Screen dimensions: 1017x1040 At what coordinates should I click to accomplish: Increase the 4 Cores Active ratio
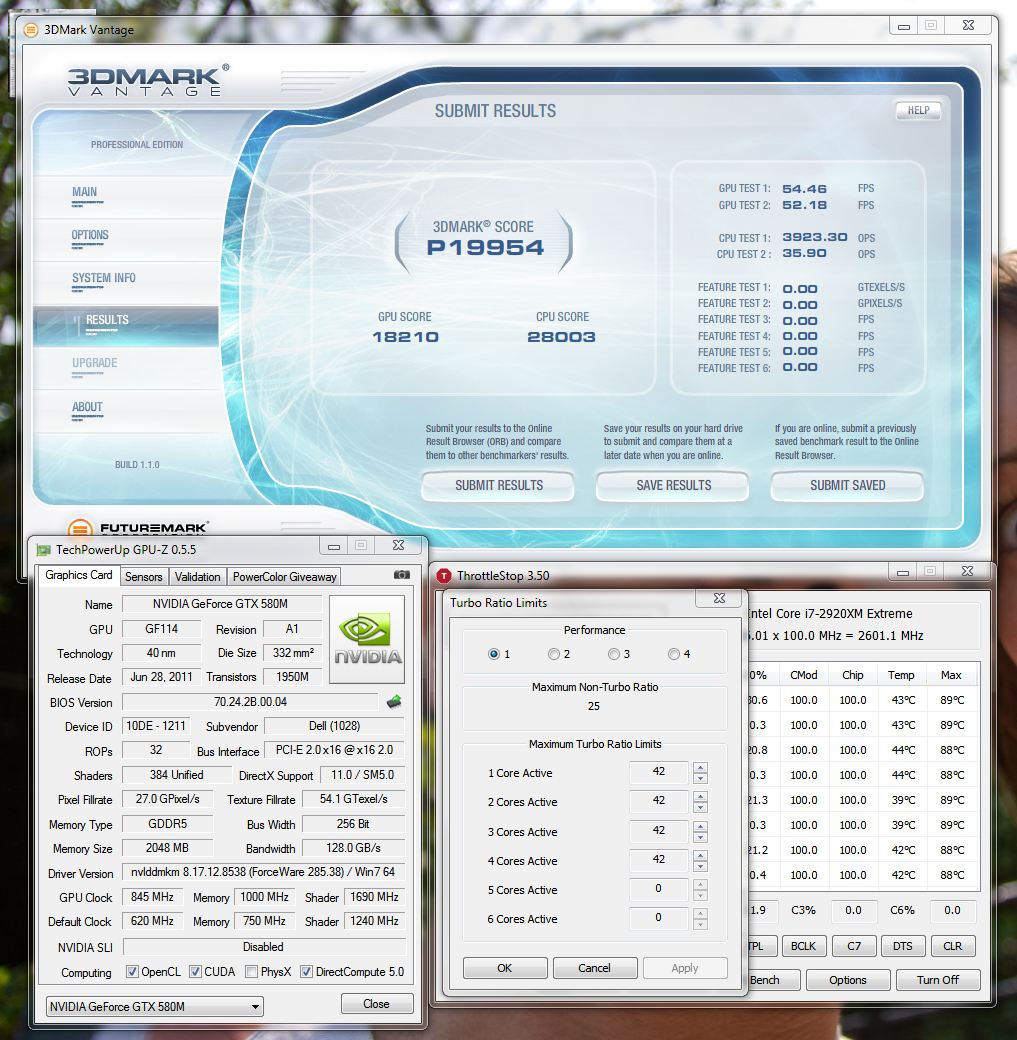coord(700,856)
